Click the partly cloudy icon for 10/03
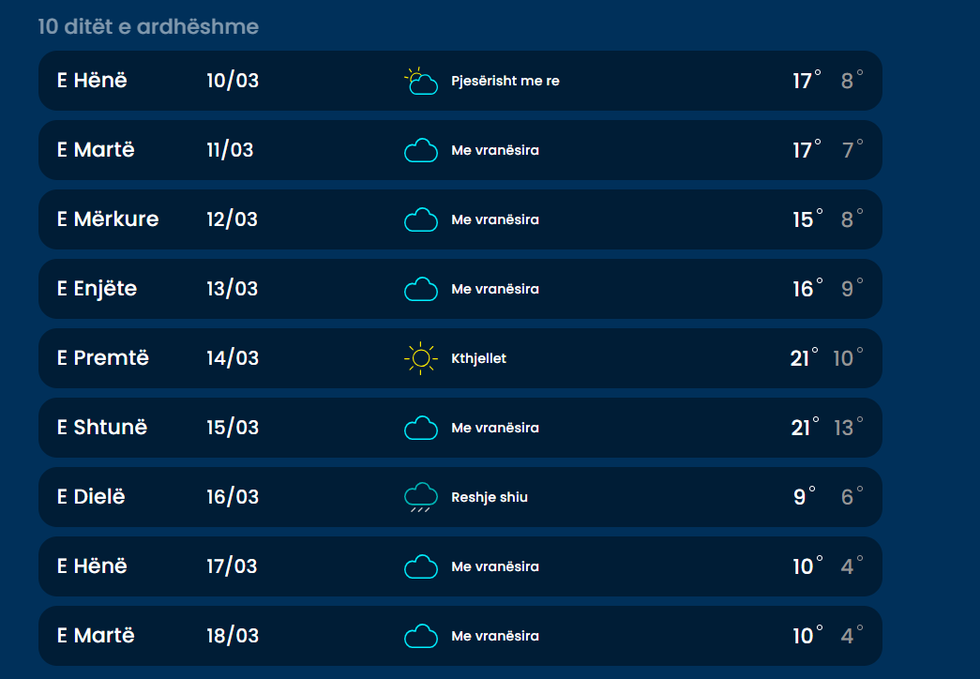Viewport: 980px width, 679px height. pos(421,81)
